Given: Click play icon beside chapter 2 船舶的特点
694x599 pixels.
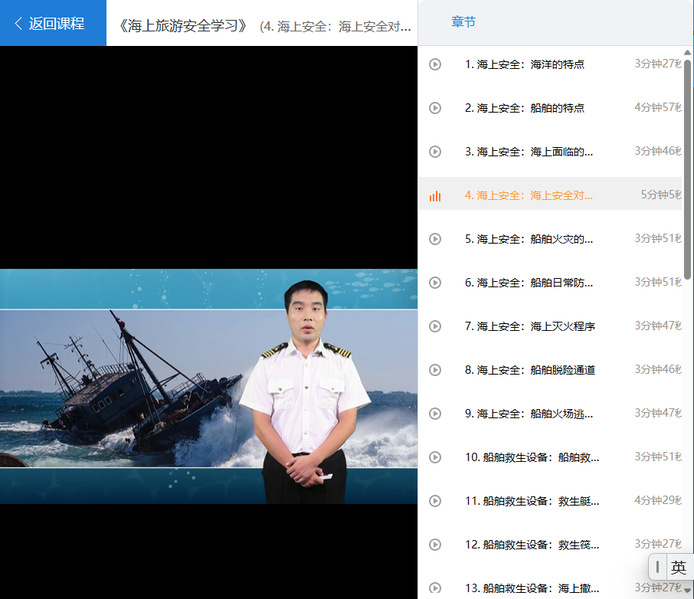Looking at the screenshot, I should [x=435, y=108].
